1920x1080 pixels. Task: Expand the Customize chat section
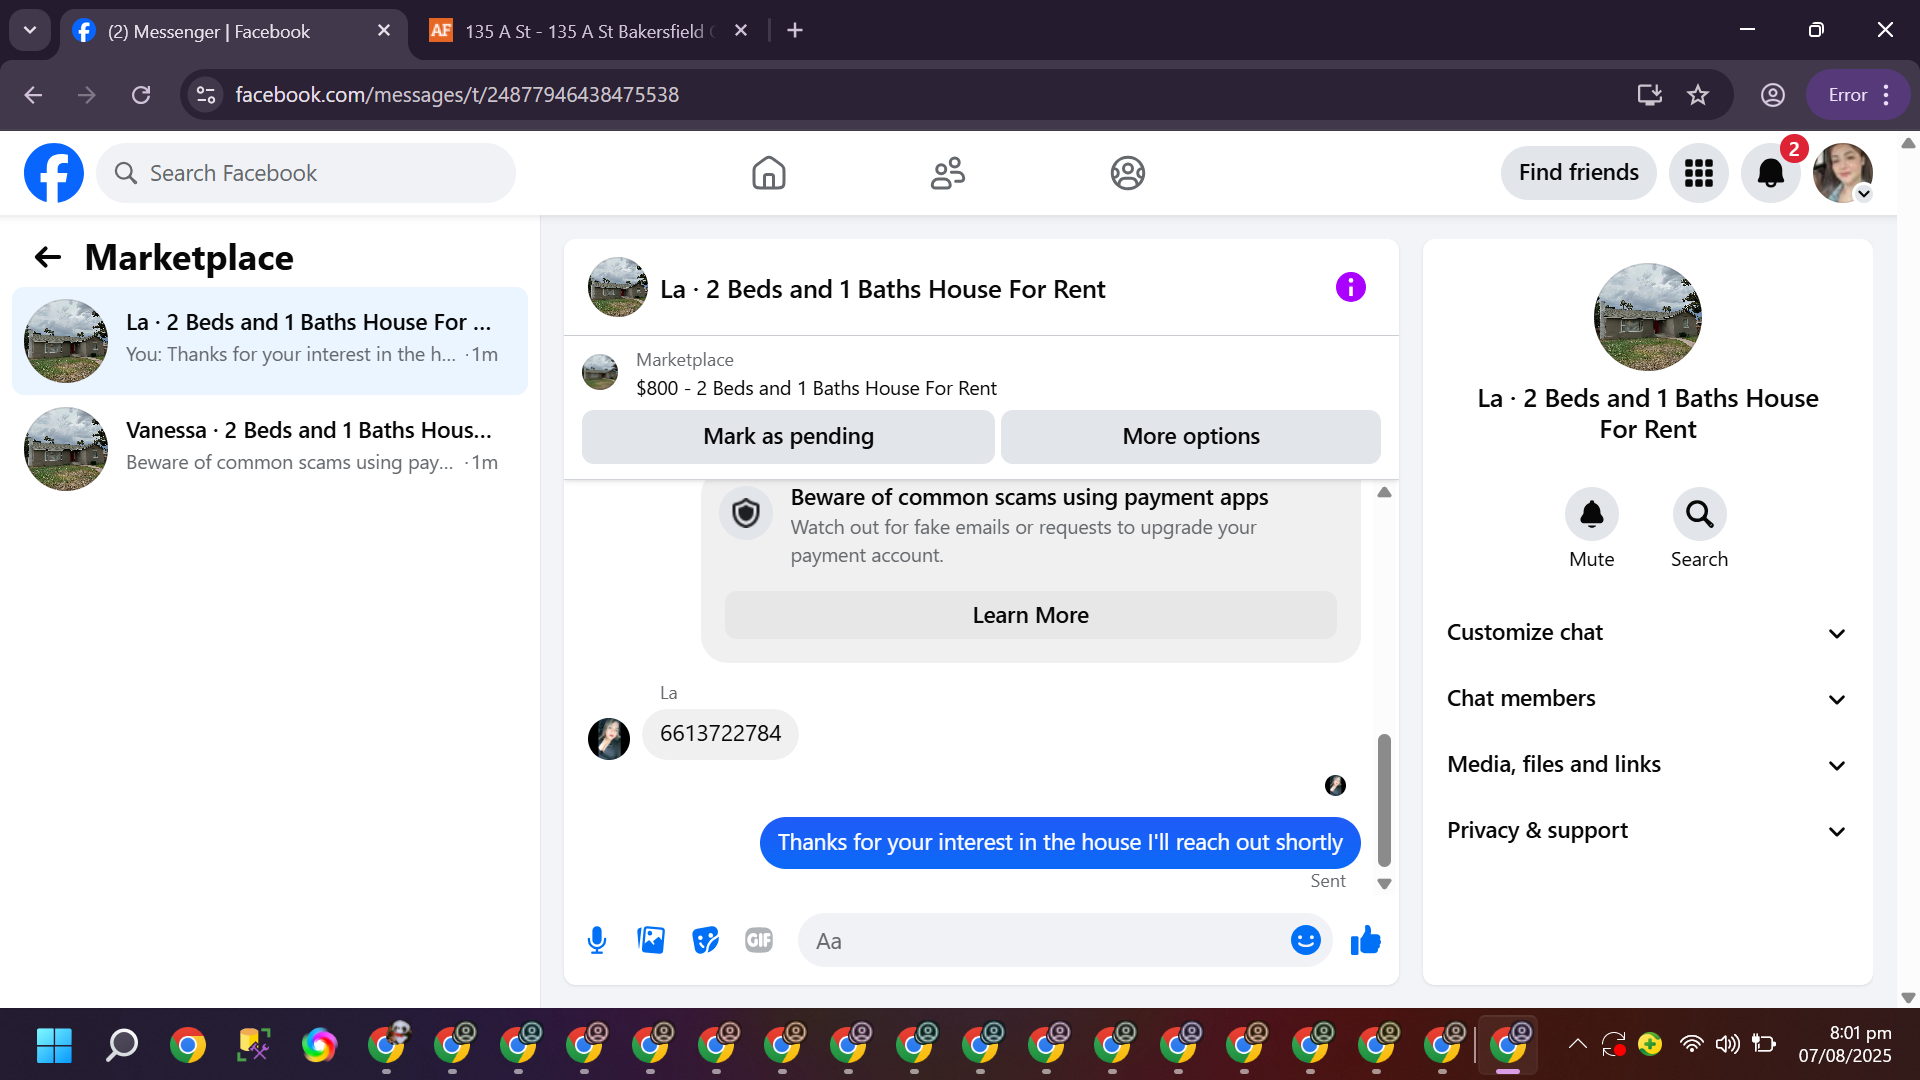[x=1647, y=633]
